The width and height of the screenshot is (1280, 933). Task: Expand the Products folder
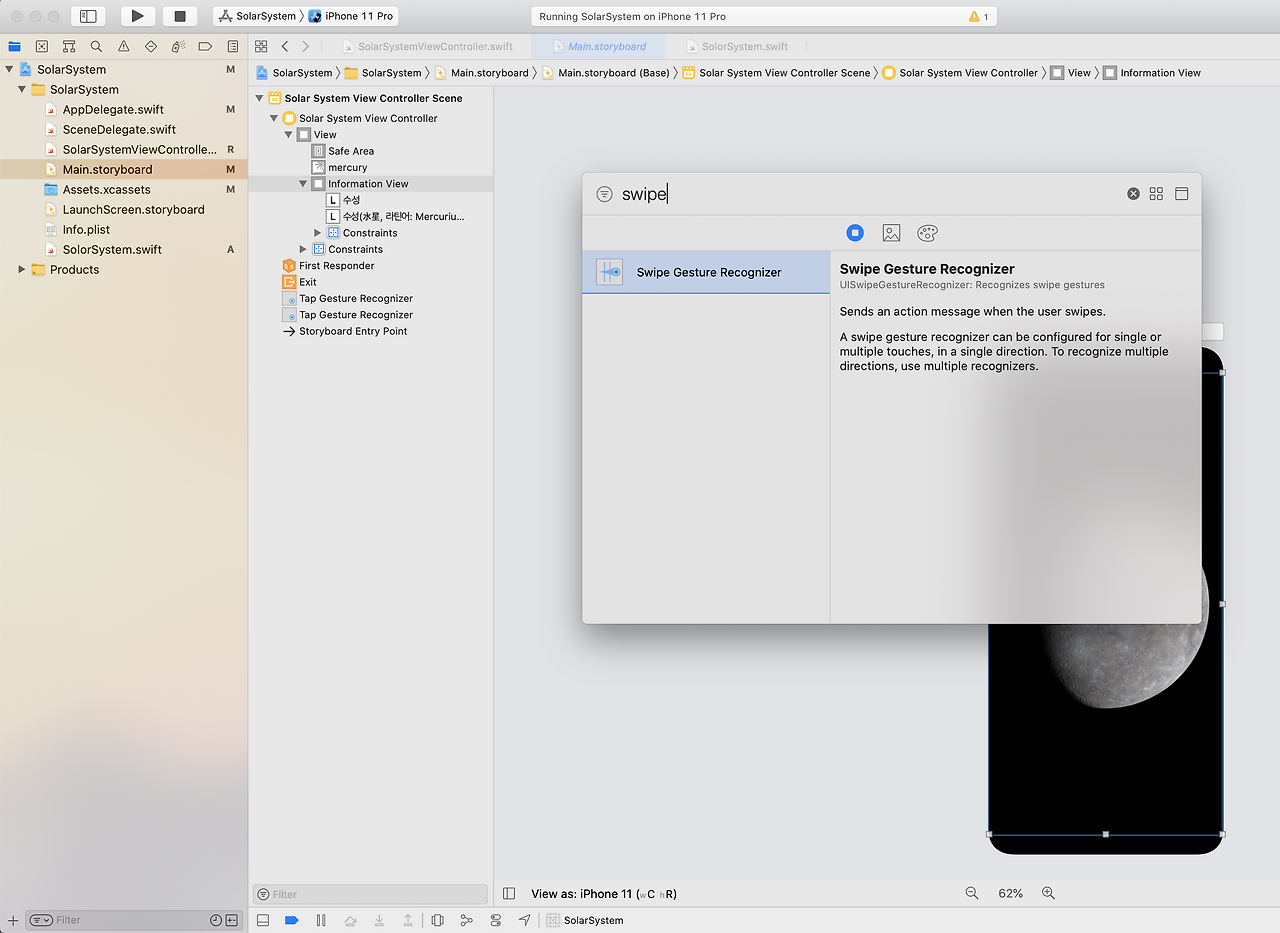pos(22,269)
